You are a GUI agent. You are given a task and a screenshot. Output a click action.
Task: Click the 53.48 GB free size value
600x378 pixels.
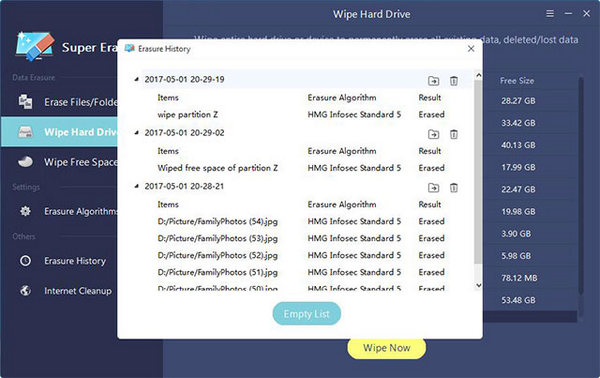518,300
